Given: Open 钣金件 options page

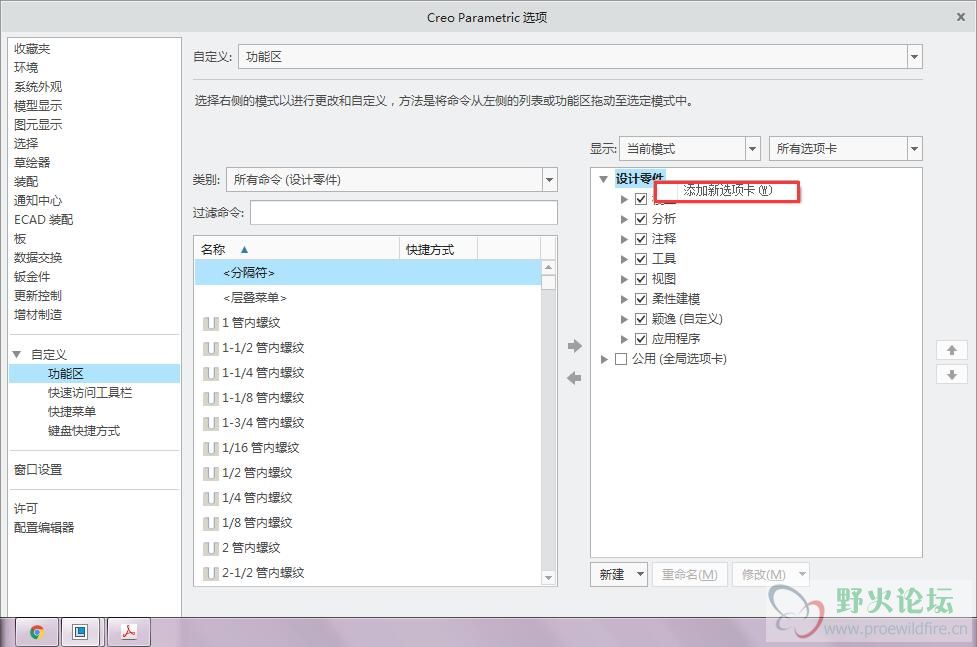Looking at the screenshot, I should pos(32,276).
